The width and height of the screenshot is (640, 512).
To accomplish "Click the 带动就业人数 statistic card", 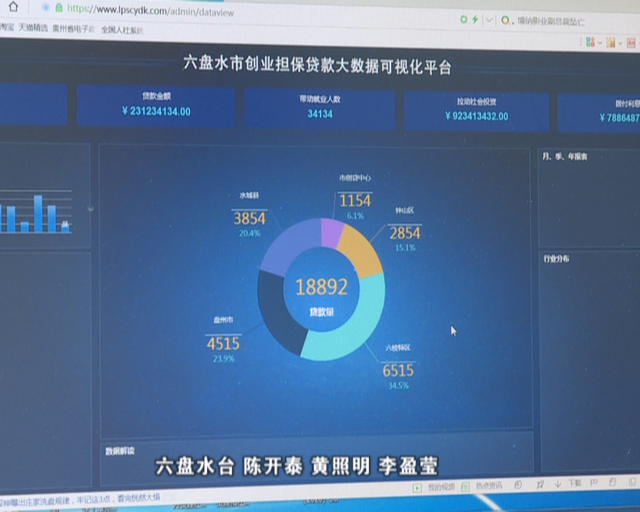I will (320, 108).
